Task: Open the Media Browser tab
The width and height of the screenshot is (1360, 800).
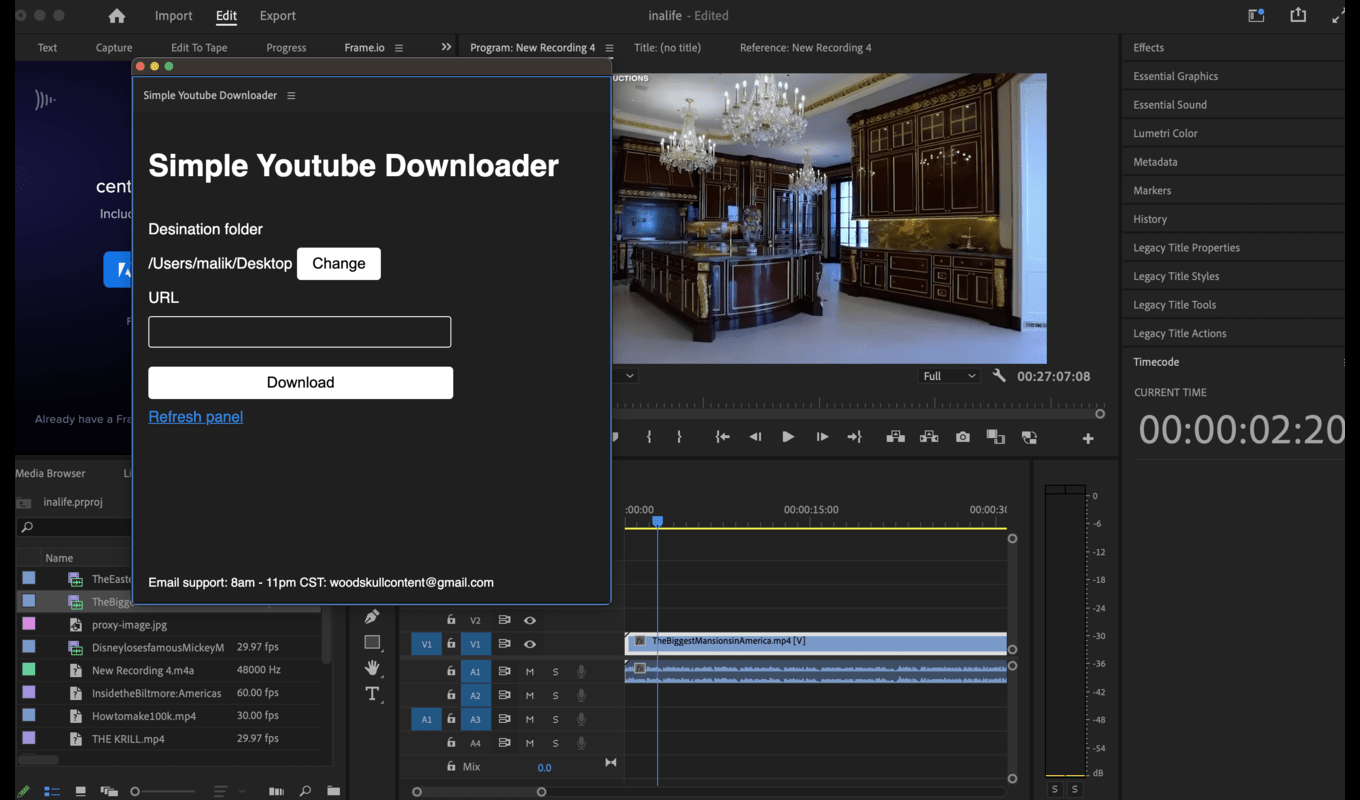Action: 51,473
